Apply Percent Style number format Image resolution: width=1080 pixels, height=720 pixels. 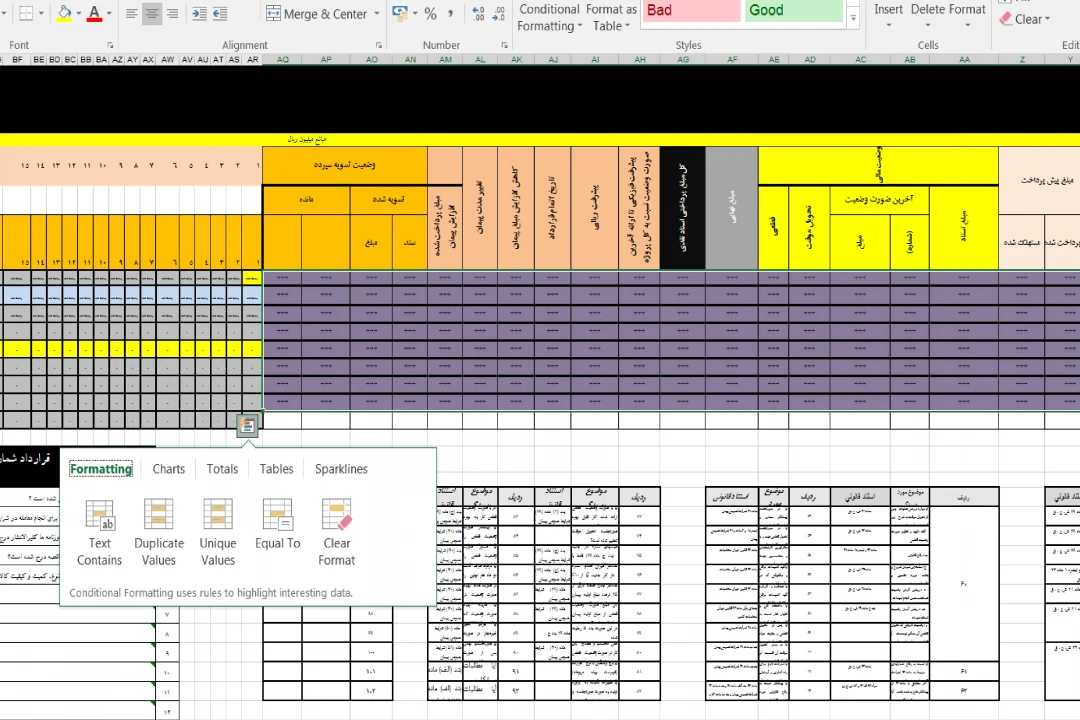point(431,14)
